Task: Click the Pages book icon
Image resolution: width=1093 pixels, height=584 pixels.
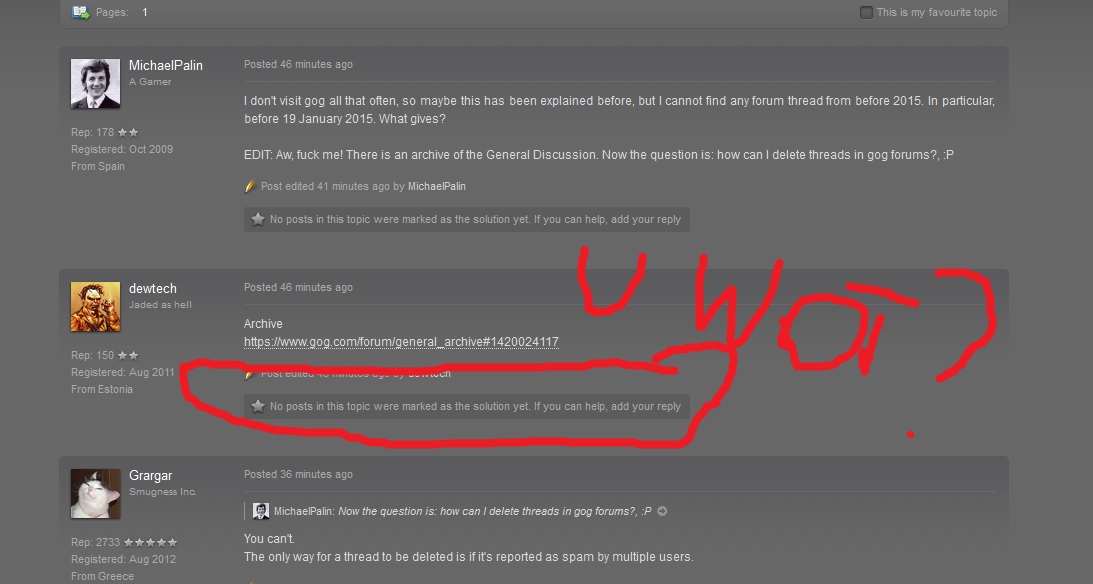Action: pos(81,12)
